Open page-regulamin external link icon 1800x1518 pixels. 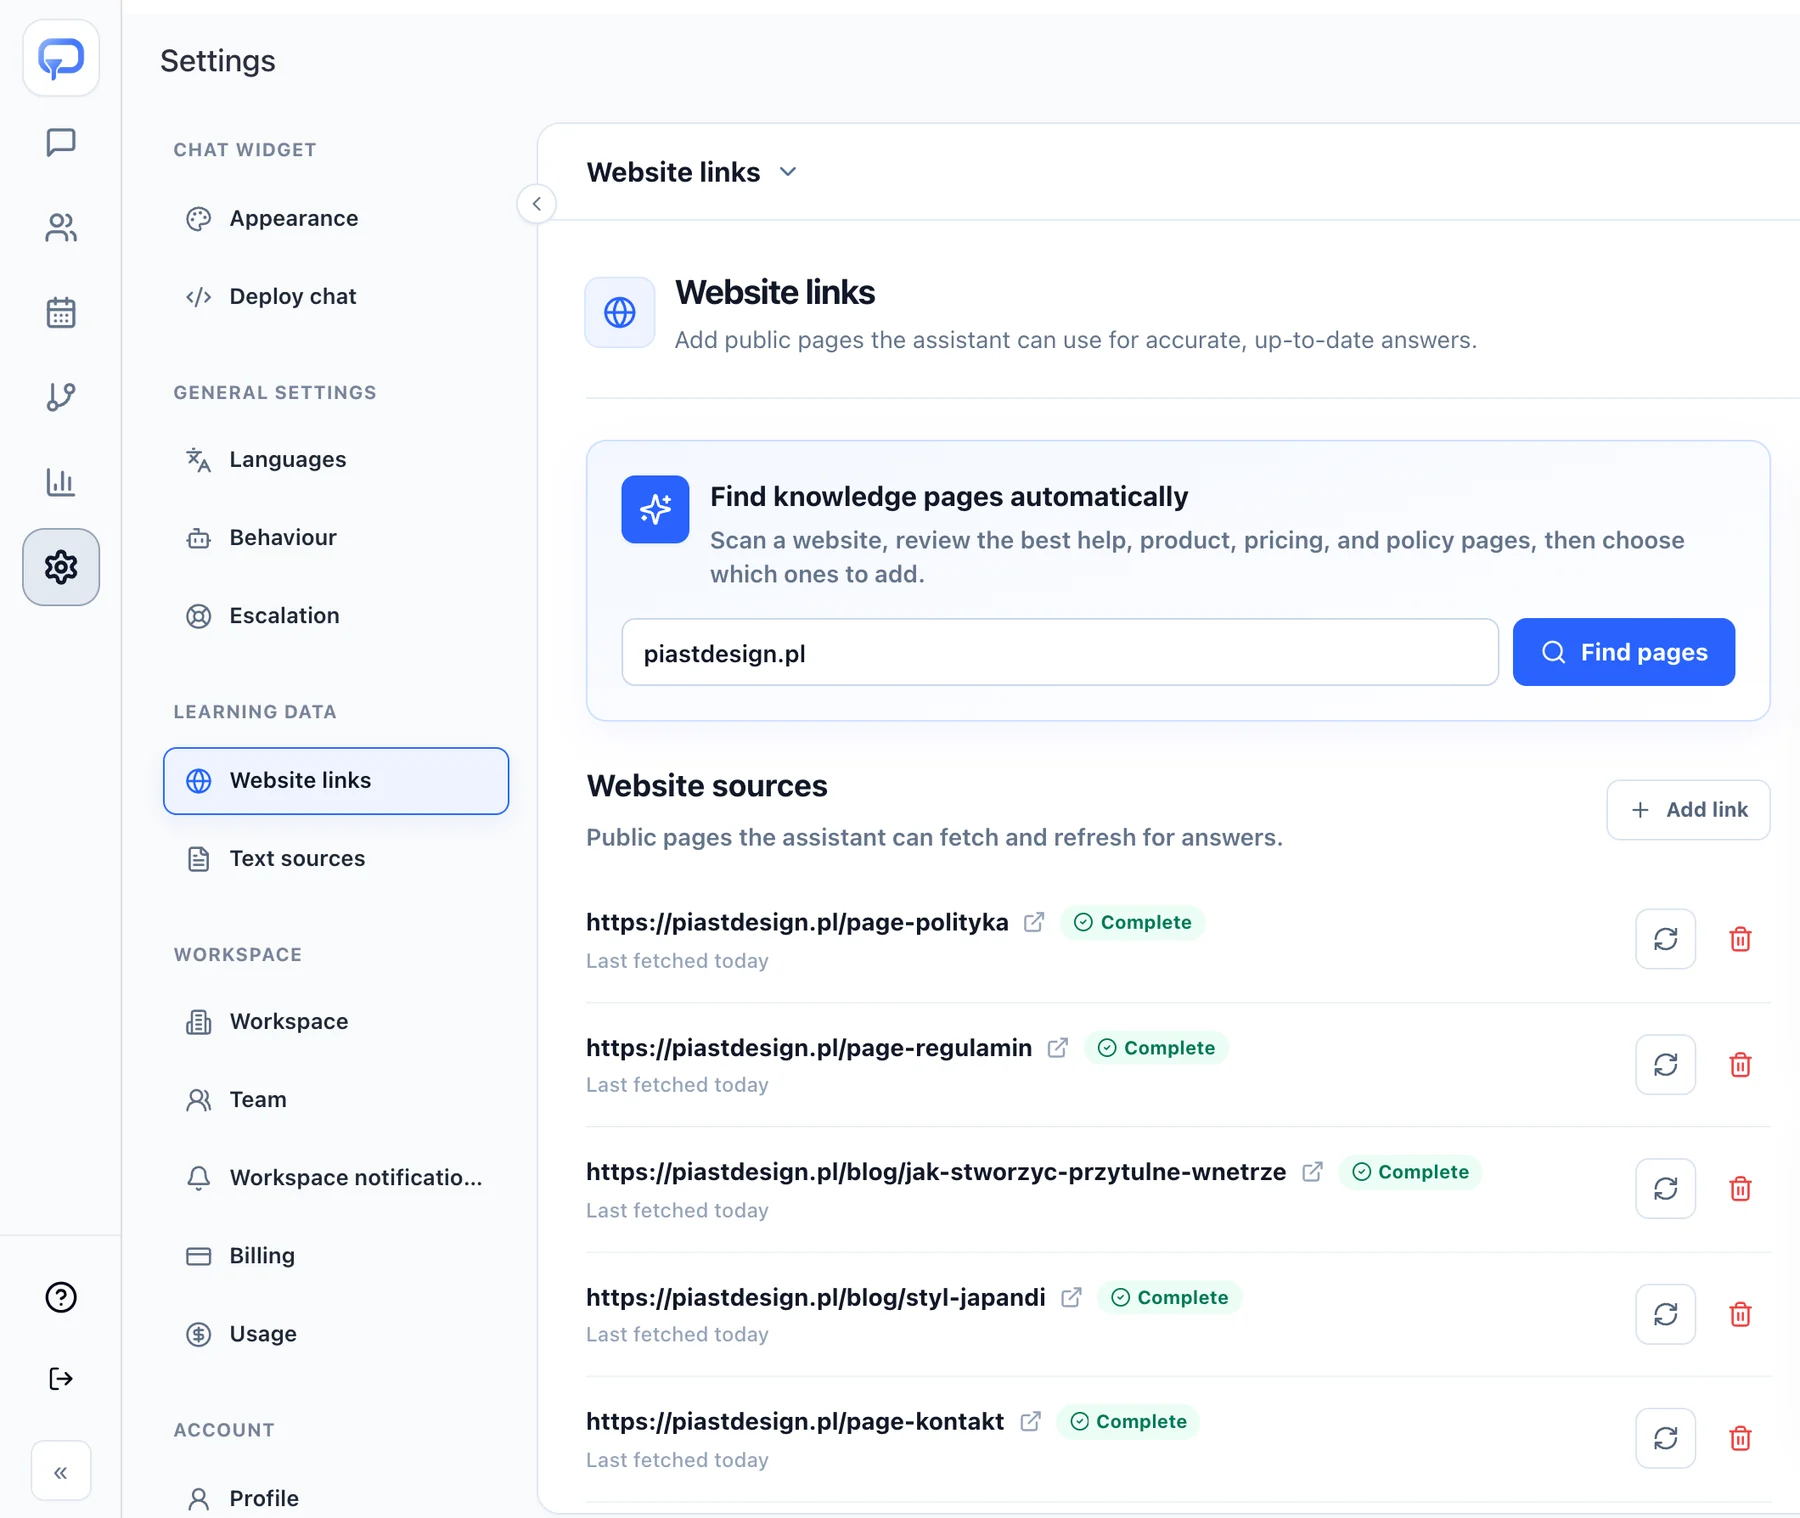pos(1058,1048)
